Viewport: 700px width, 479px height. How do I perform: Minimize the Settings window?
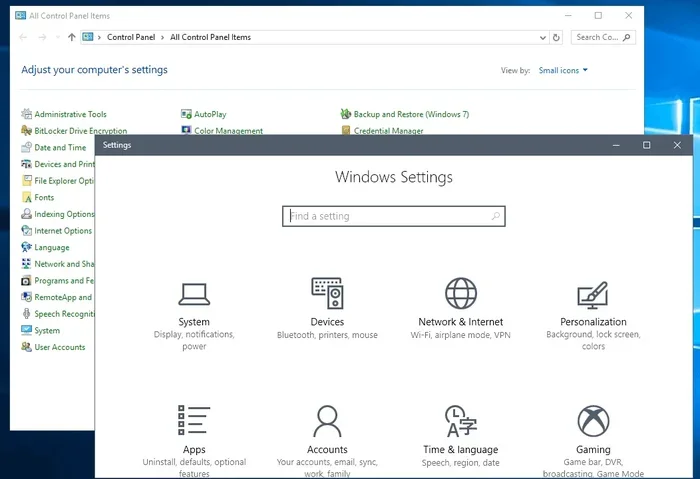pos(616,145)
